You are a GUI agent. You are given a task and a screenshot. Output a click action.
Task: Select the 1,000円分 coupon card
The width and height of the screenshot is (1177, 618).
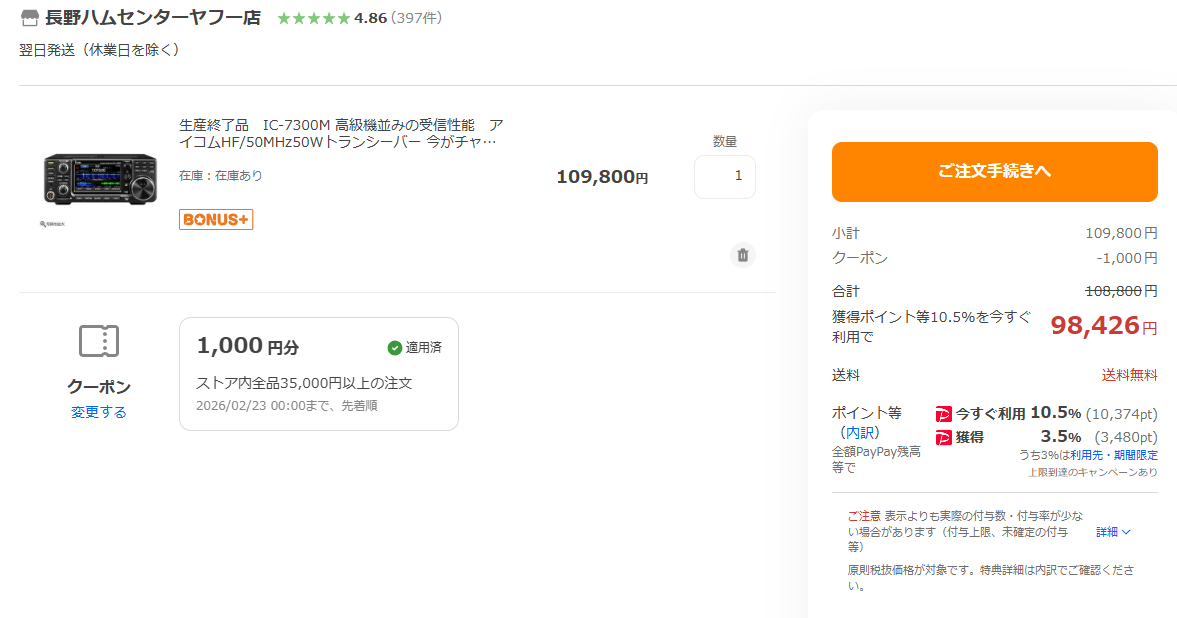[x=318, y=373]
